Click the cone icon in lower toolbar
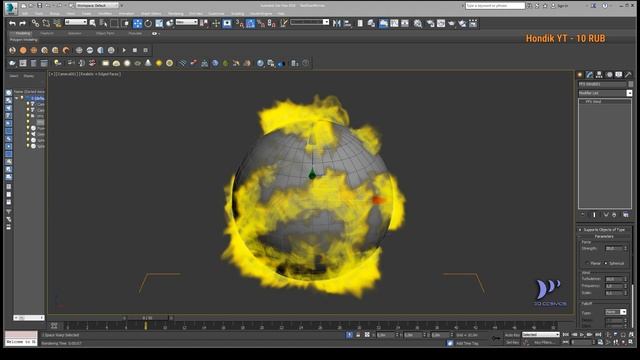640x360 pixels. pyautogui.click(x=148, y=63)
